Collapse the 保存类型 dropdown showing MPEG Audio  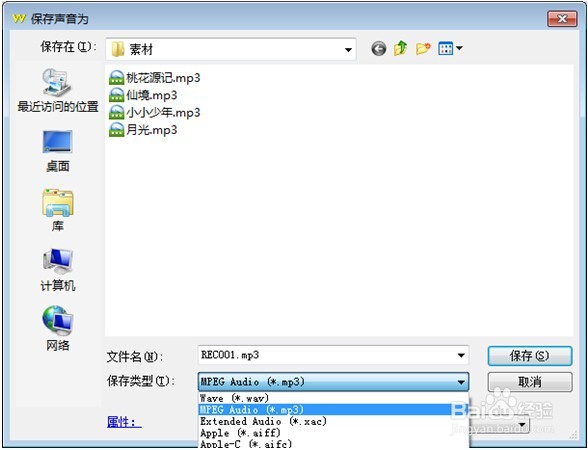pos(333,382)
